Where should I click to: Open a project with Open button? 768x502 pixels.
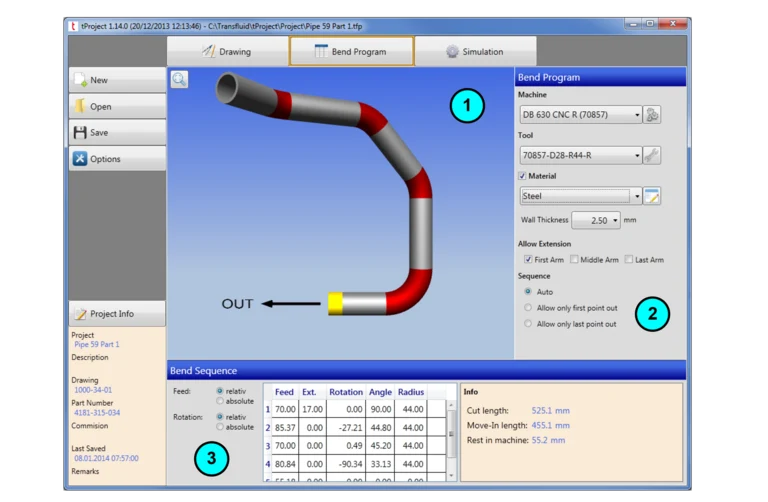117,106
